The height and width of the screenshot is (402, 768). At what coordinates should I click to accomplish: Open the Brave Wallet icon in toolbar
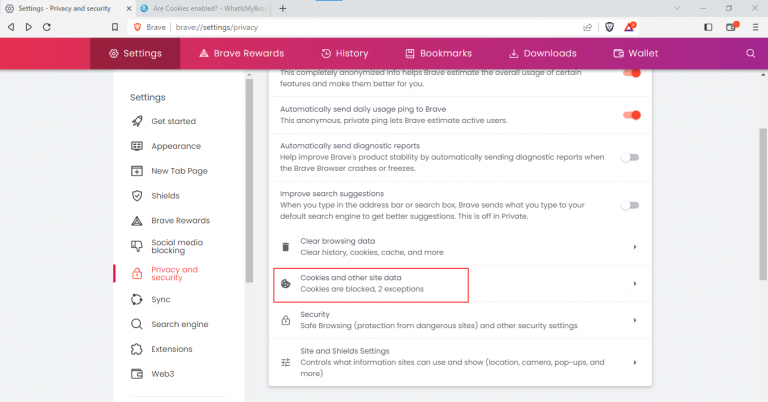[x=730, y=27]
